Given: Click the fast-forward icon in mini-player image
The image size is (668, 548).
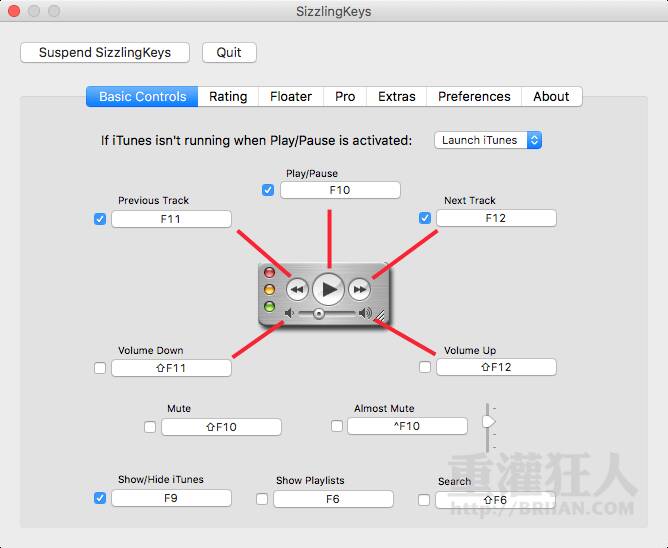Looking at the screenshot, I should pyautogui.click(x=360, y=290).
